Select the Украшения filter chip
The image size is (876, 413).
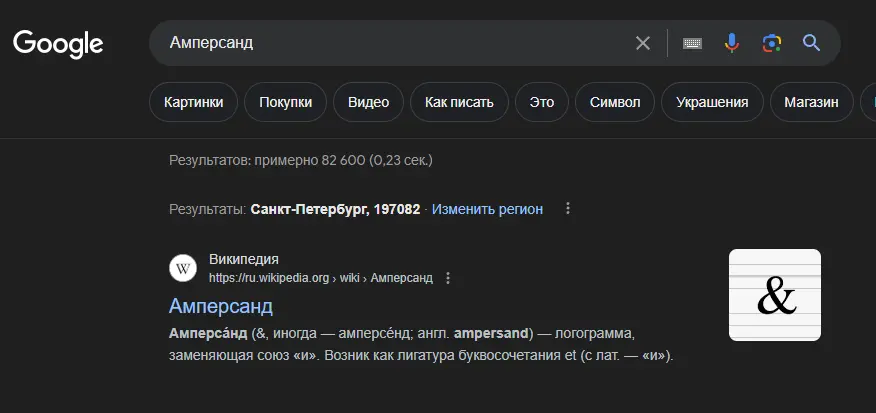(x=712, y=102)
